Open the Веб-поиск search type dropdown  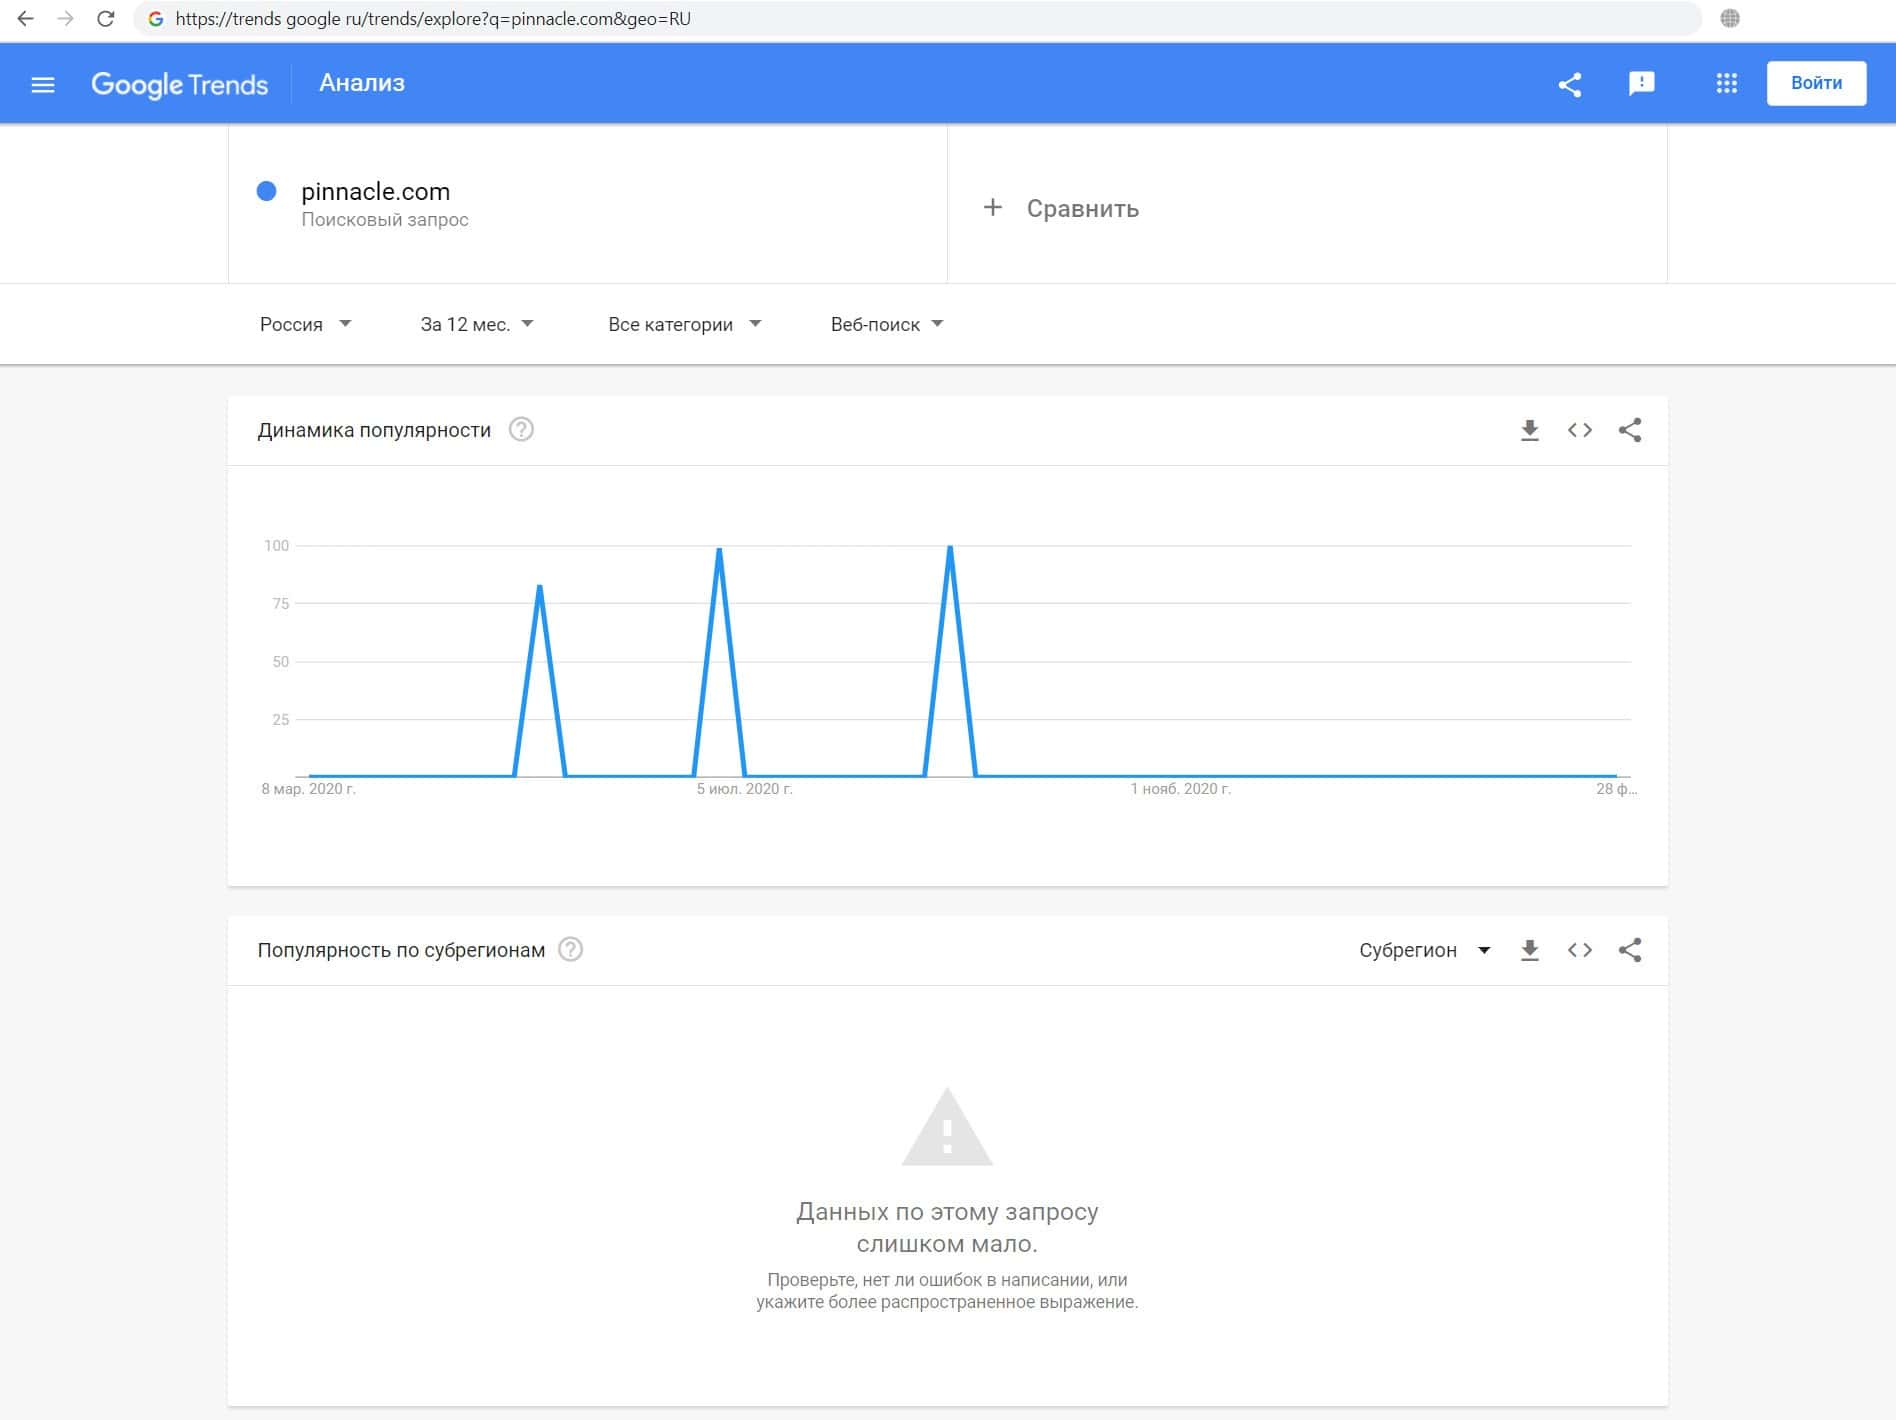(x=887, y=324)
